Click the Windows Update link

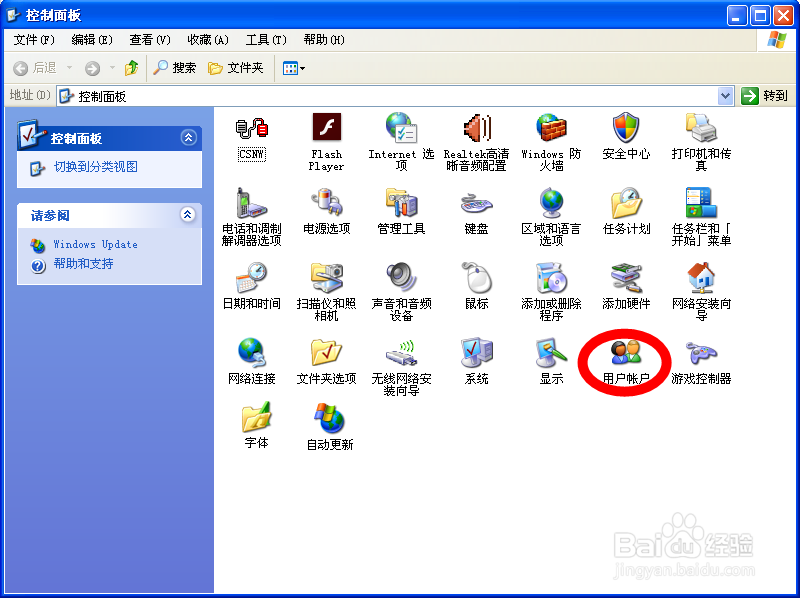click(x=95, y=244)
